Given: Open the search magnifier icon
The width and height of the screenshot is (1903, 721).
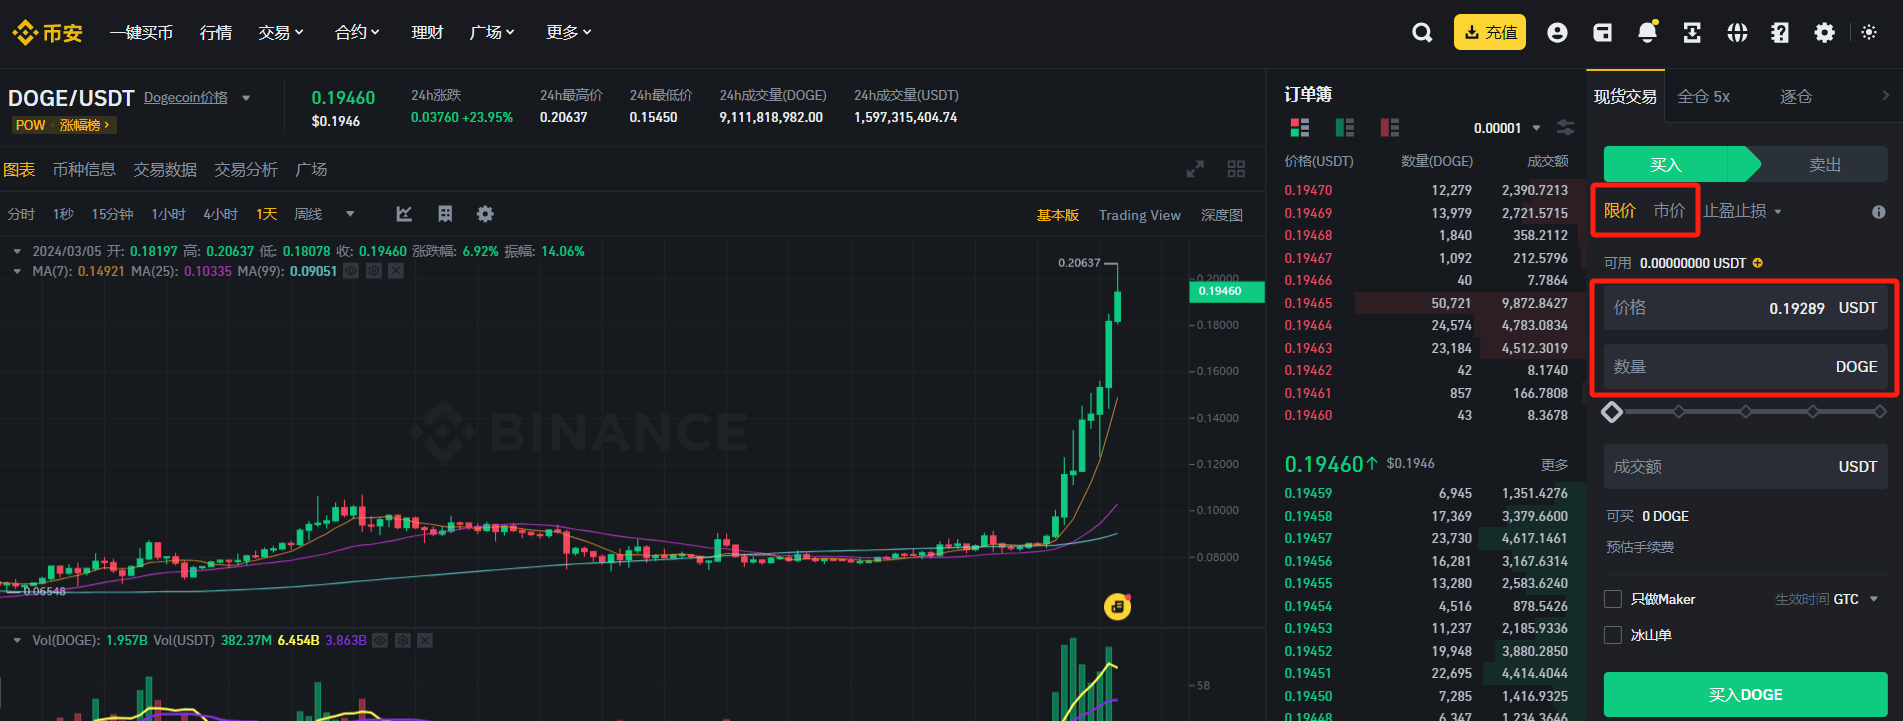Looking at the screenshot, I should pos(1421,33).
